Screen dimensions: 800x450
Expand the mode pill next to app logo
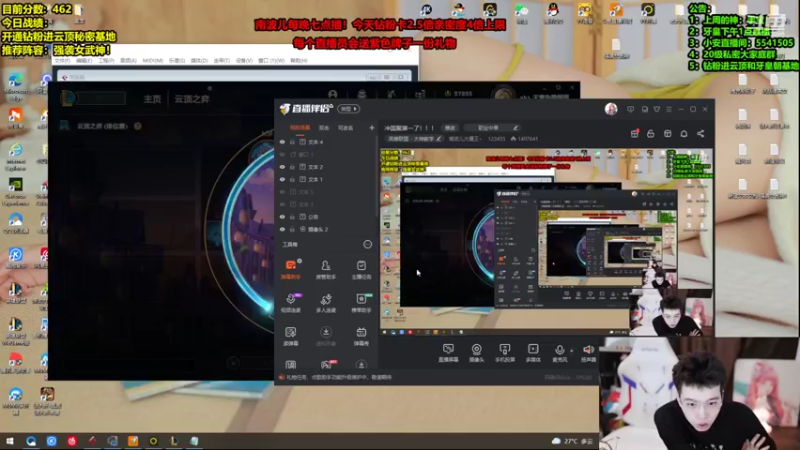click(x=349, y=109)
